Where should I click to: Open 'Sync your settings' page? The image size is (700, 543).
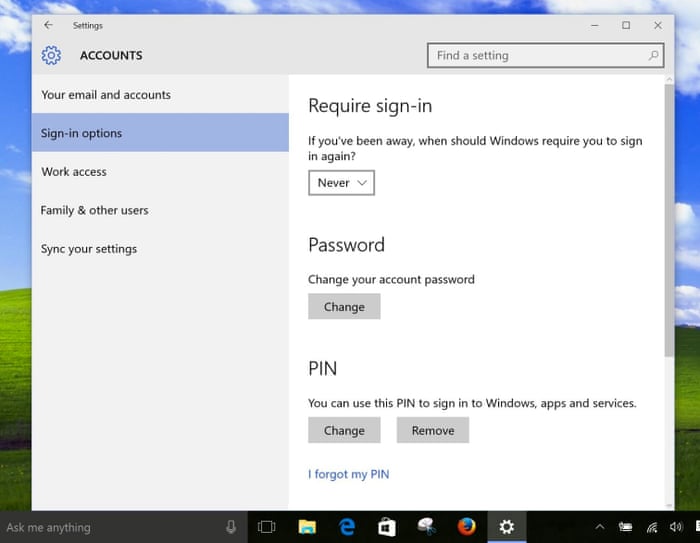pyautogui.click(x=89, y=249)
